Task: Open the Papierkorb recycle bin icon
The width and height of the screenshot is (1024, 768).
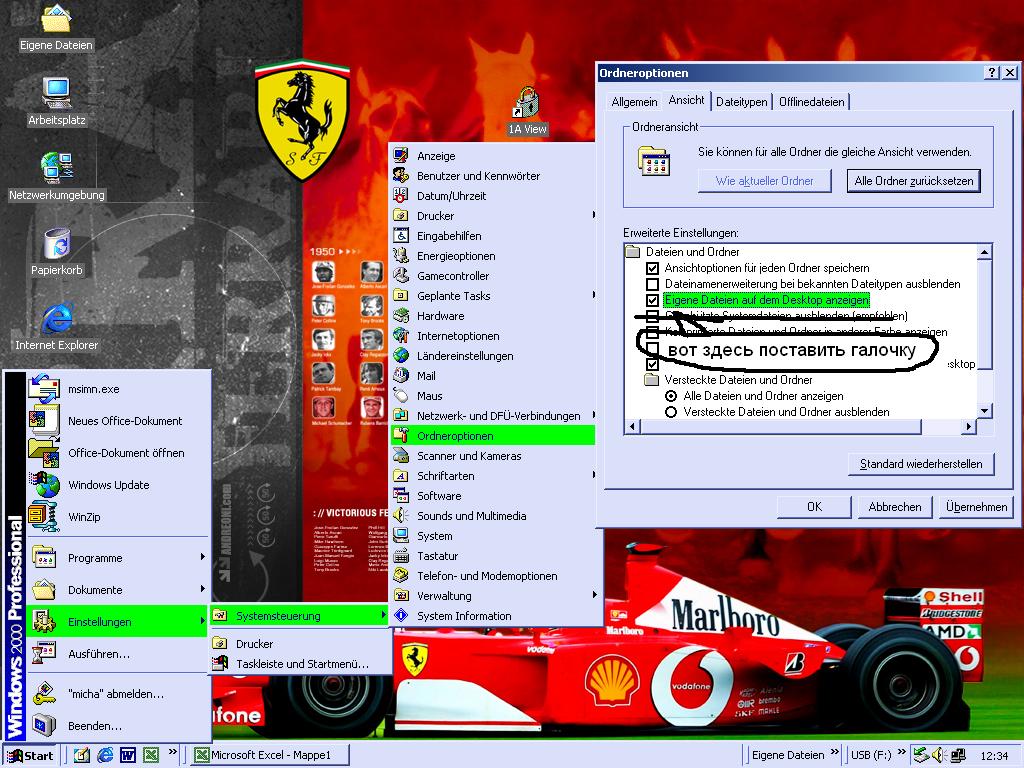Action: (x=57, y=251)
